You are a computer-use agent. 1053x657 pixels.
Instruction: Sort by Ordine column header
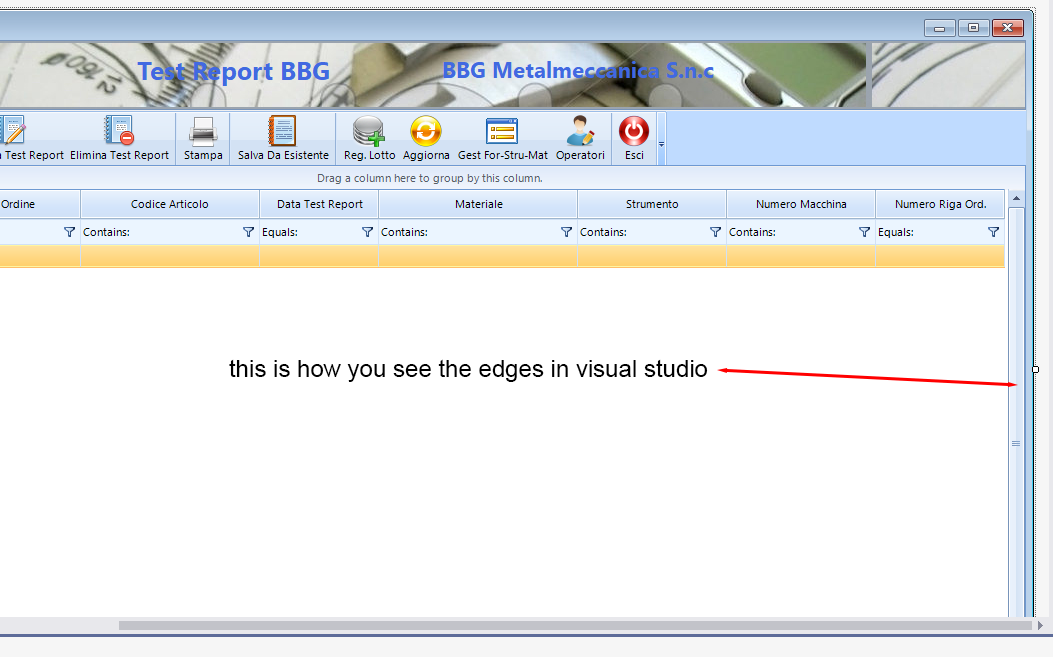tap(40, 204)
